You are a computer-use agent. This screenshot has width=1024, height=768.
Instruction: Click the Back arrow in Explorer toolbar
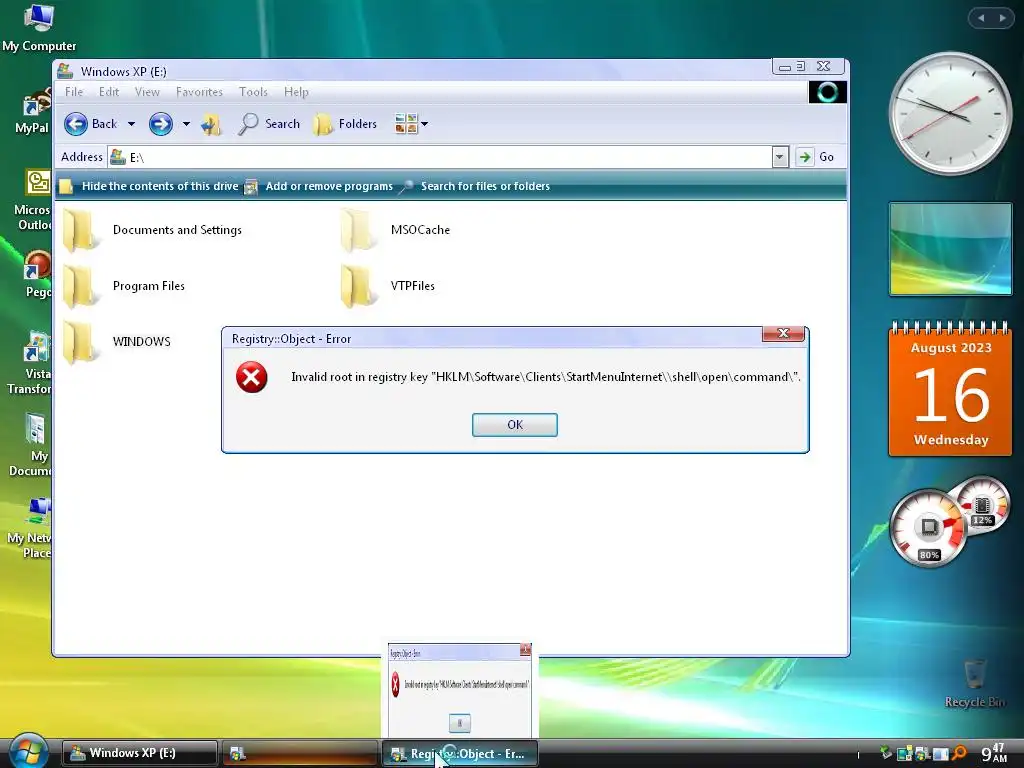(x=76, y=123)
